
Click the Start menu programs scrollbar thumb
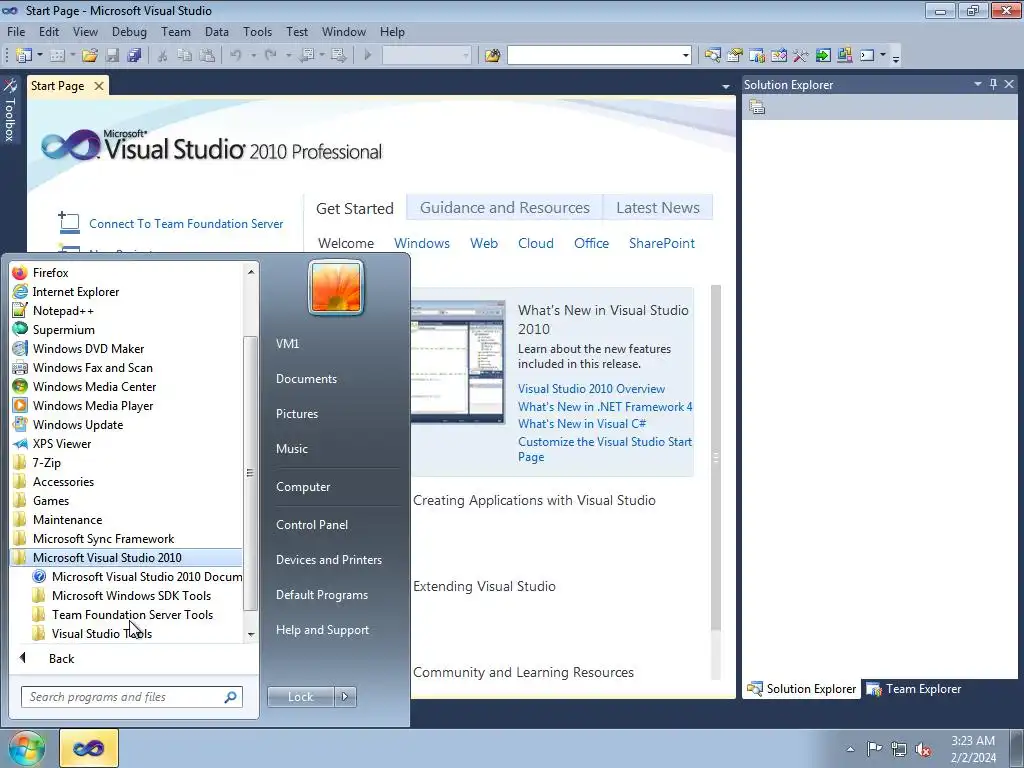[250, 473]
